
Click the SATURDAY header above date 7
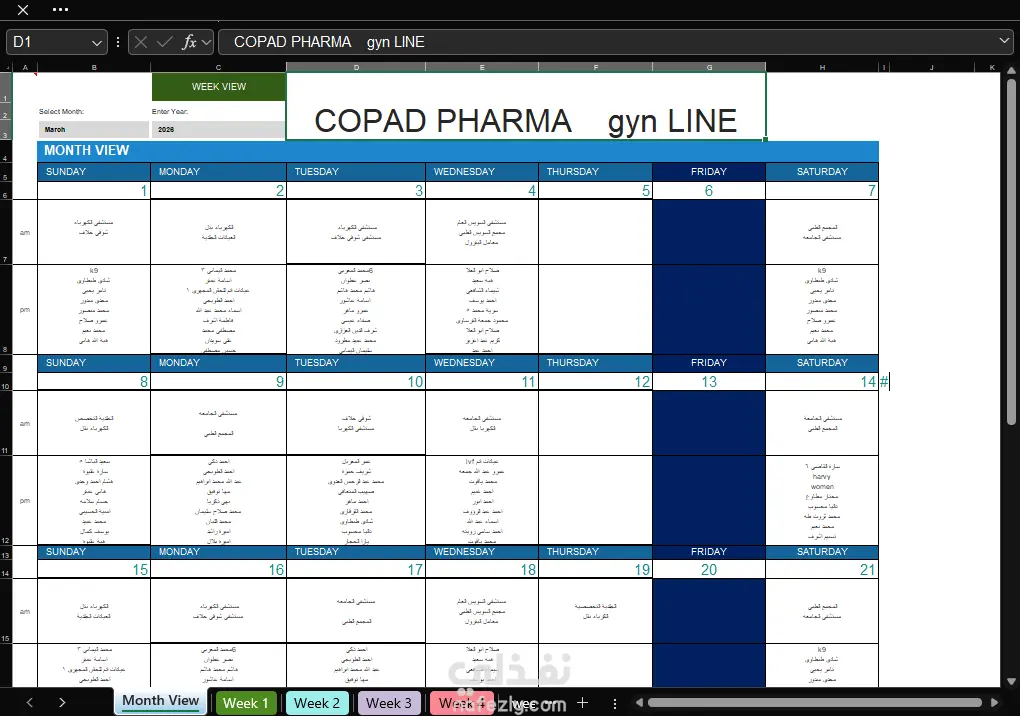point(822,172)
